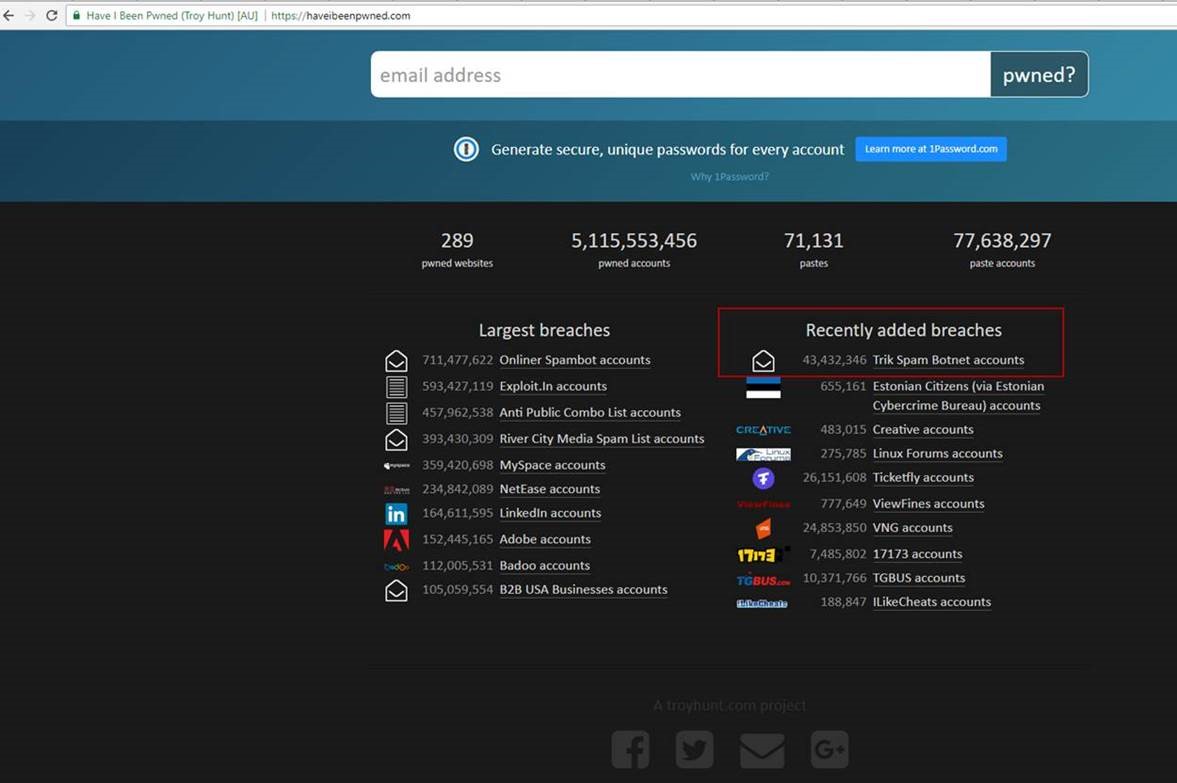The width and height of the screenshot is (1177, 783).
Task: Click the email envelope icon in footer
Action: coord(762,750)
